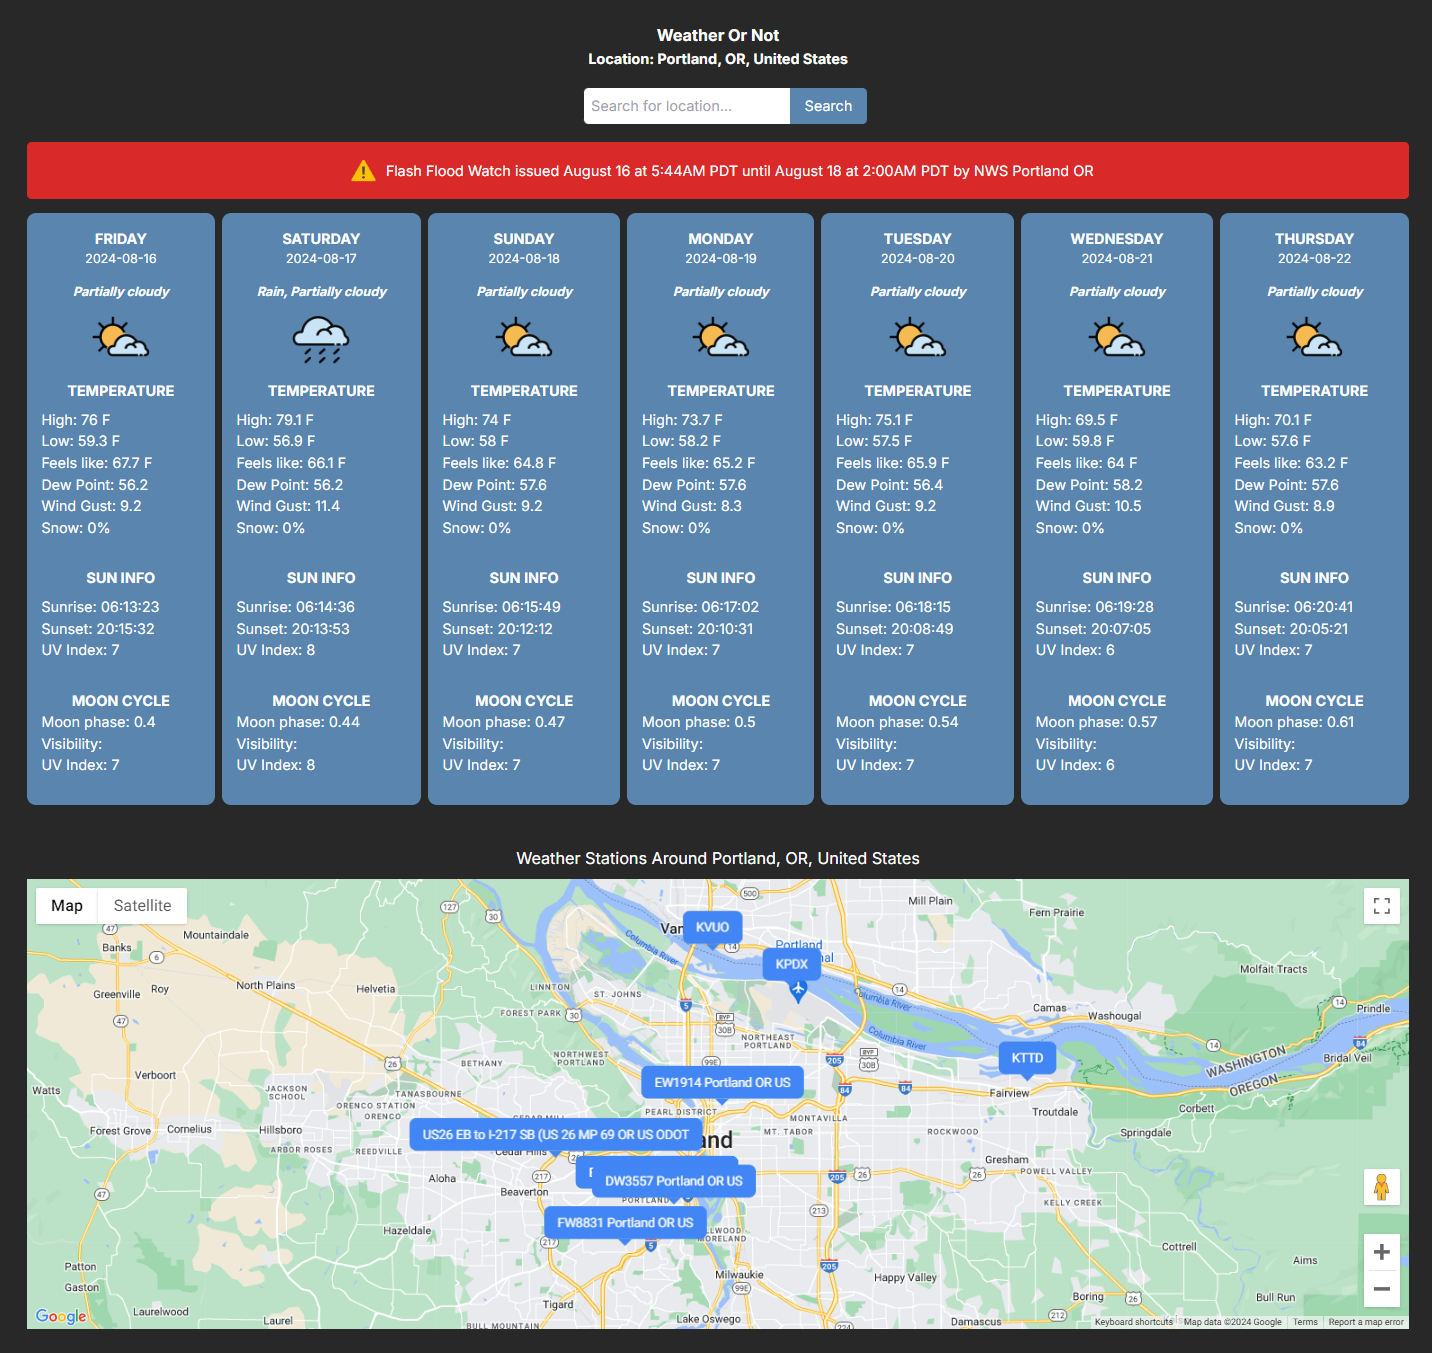This screenshot has height=1353, width=1432.
Task: Click 'Sunset: 20:15:32' on Friday card
Action: tap(98, 629)
